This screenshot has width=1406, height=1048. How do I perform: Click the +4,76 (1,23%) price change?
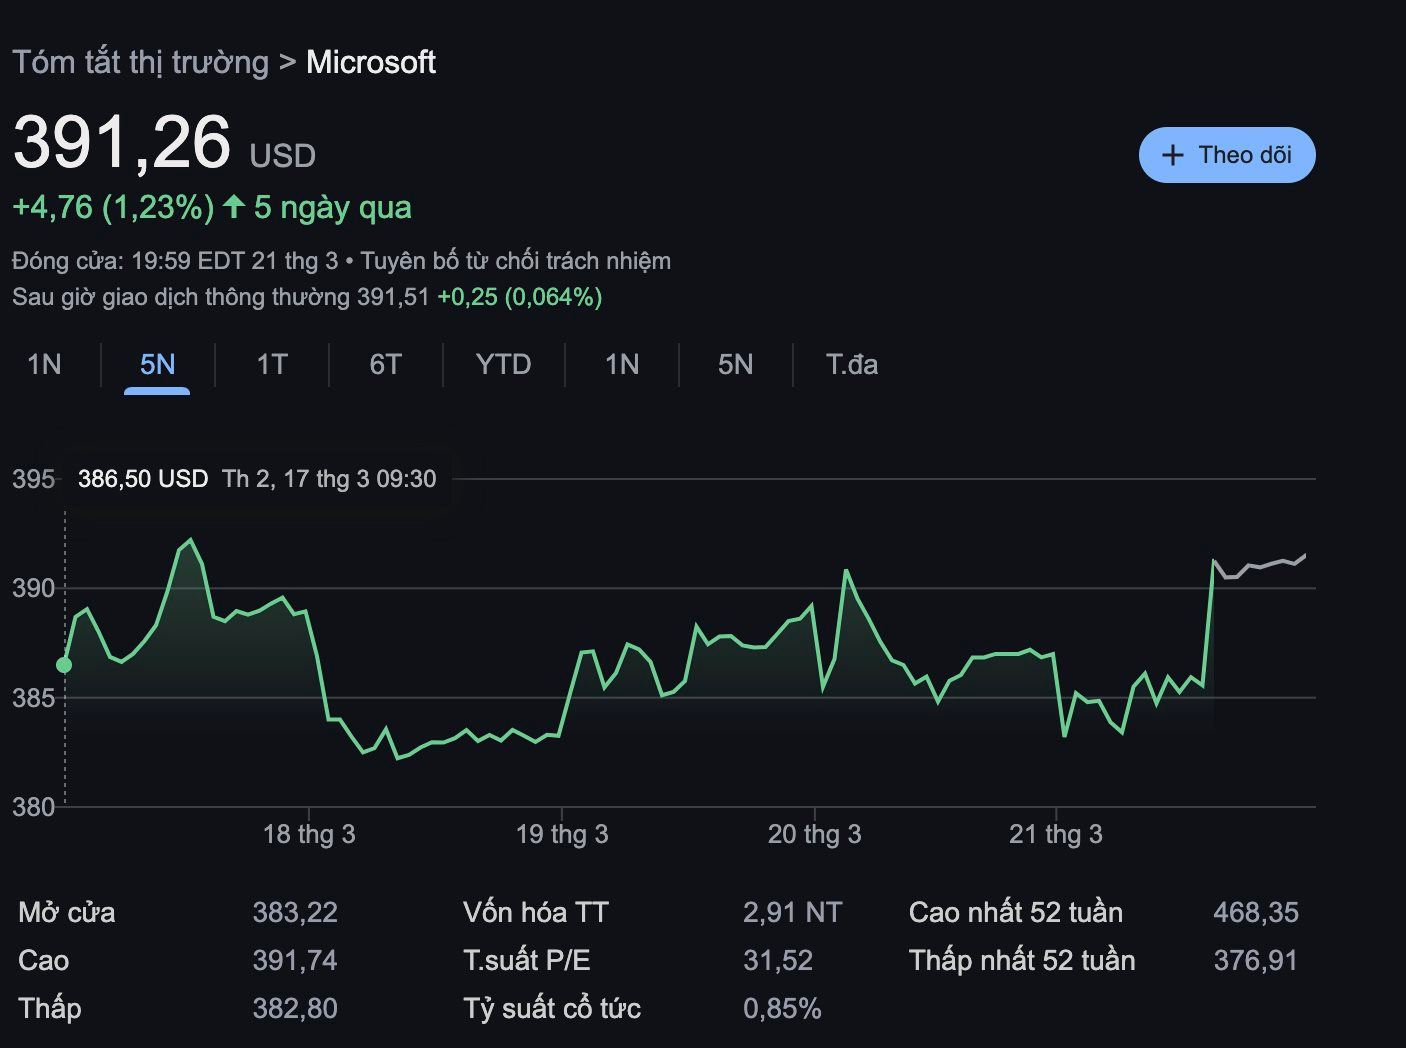(x=113, y=207)
